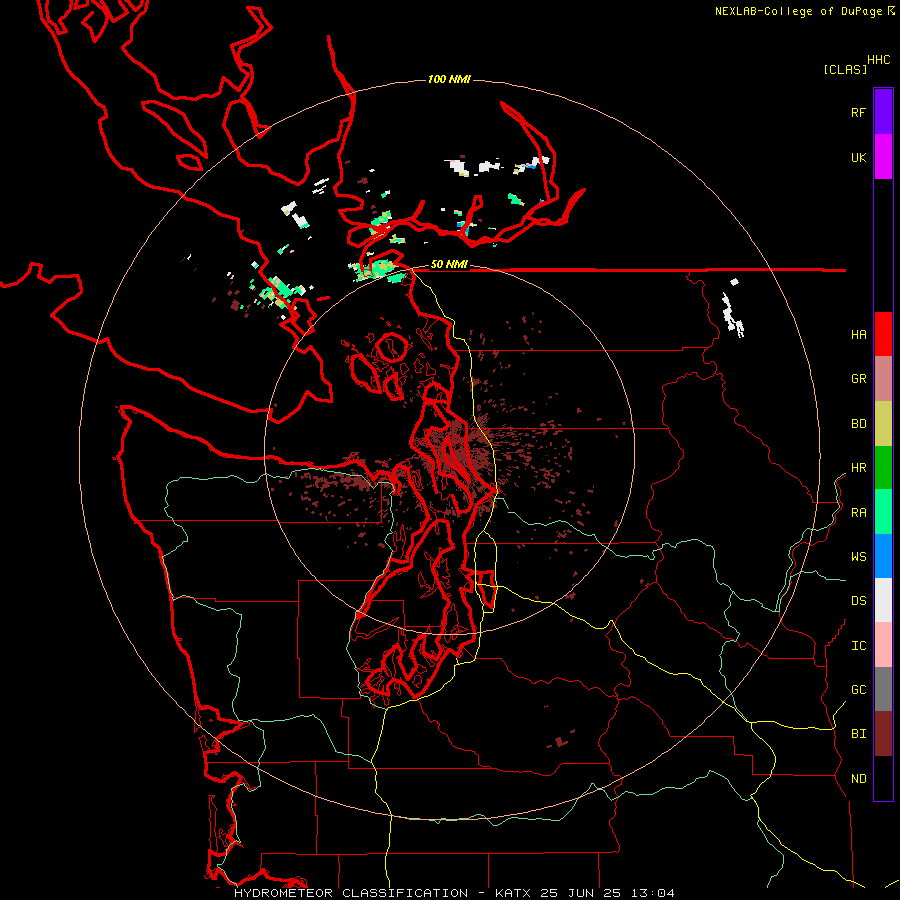Image resolution: width=900 pixels, height=900 pixels.
Task: Click the HR green legend swatch
Action: click(x=883, y=468)
